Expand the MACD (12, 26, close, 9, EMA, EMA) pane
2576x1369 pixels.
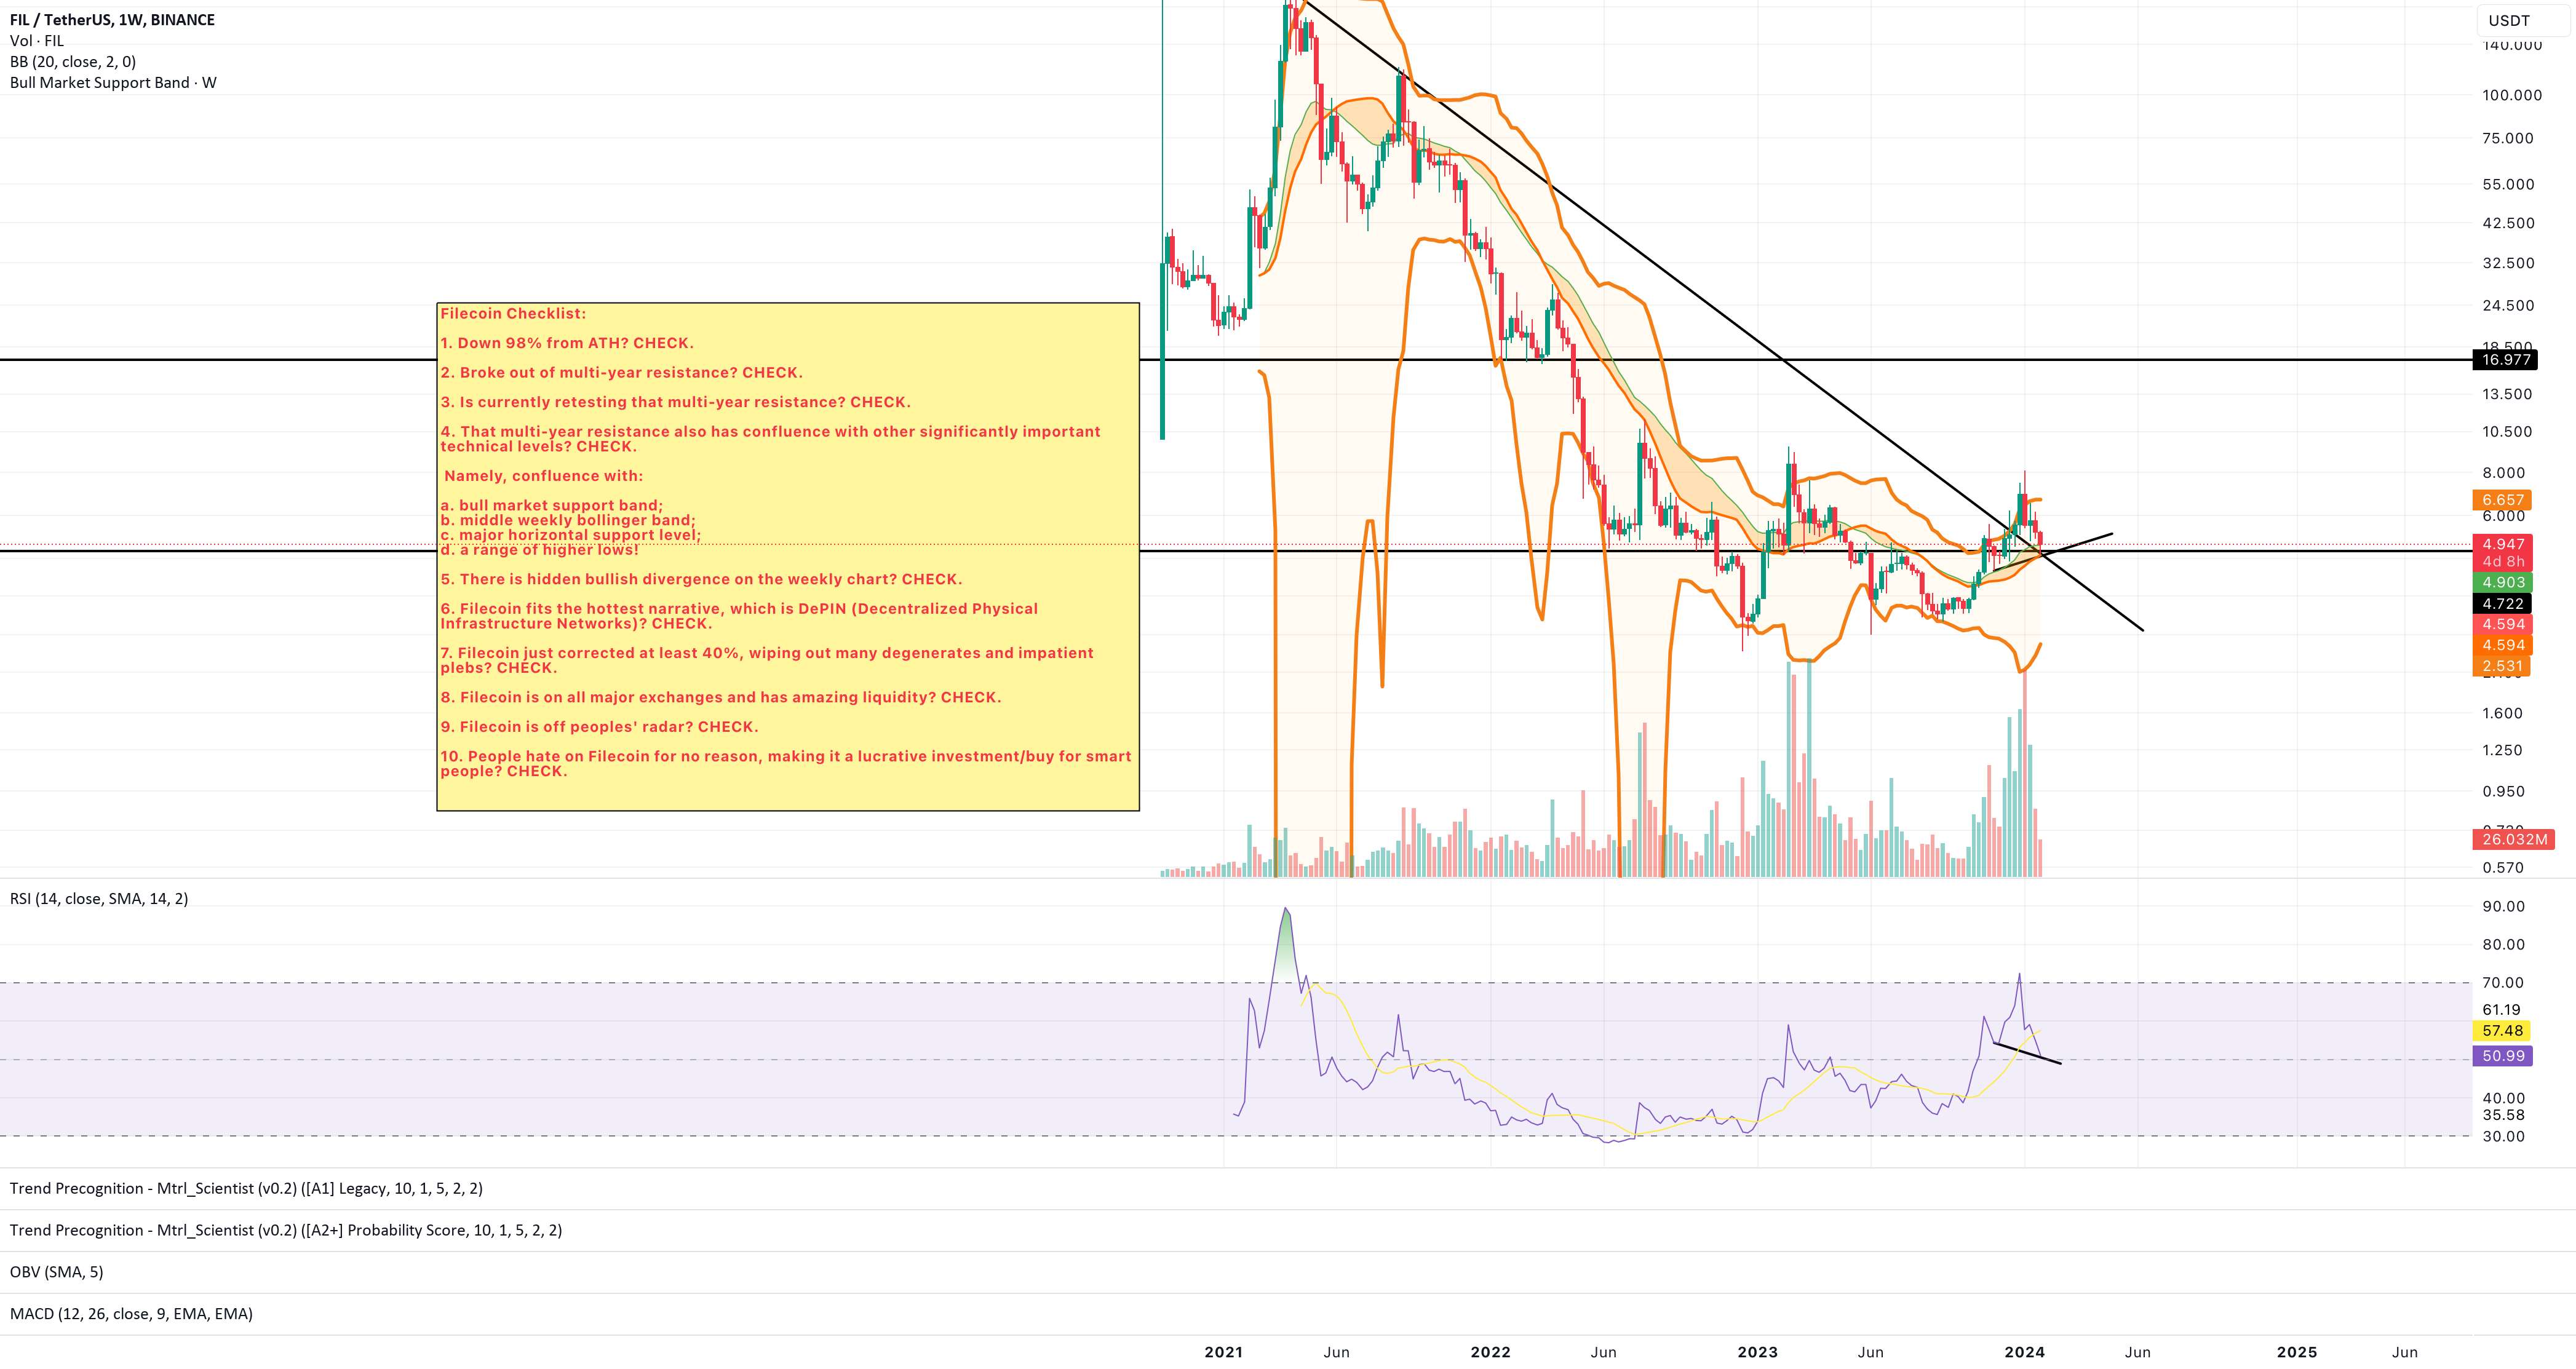[131, 1314]
